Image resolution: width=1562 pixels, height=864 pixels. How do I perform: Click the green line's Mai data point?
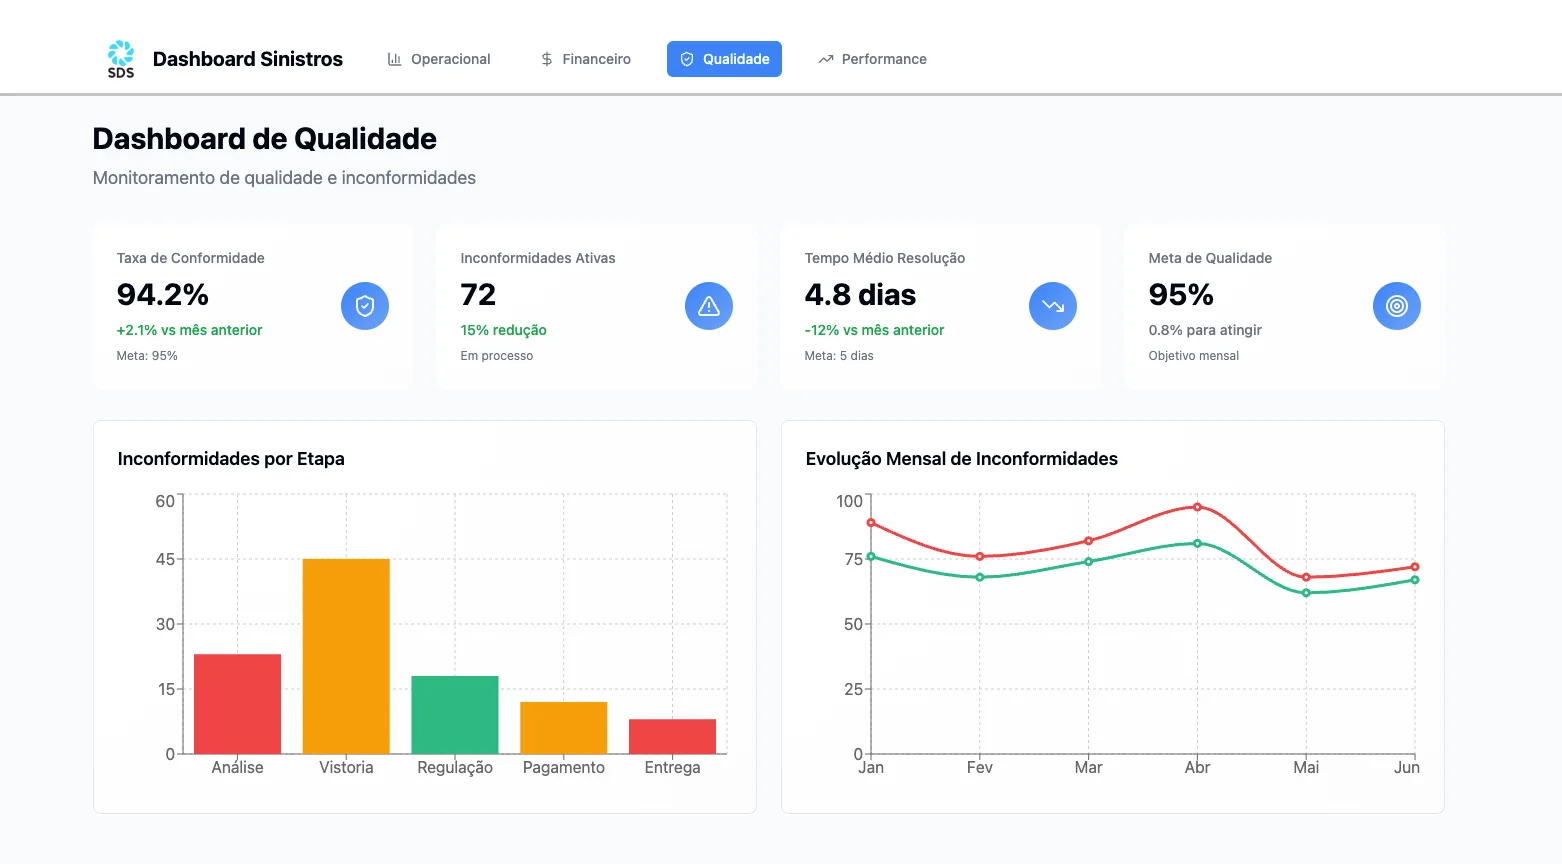(x=1306, y=593)
